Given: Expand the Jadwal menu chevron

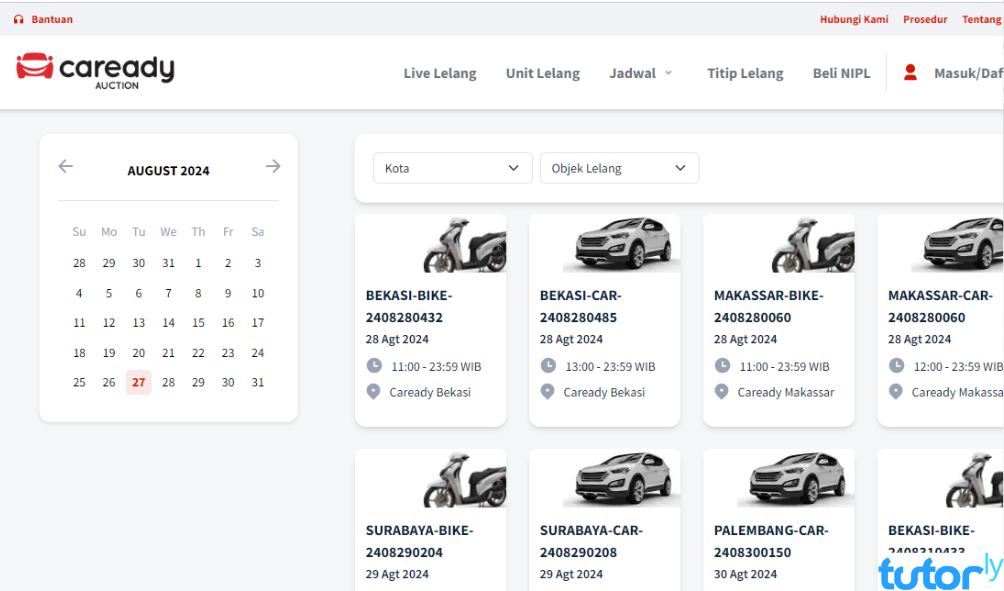Looking at the screenshot, I should click(x=668, y=73).
